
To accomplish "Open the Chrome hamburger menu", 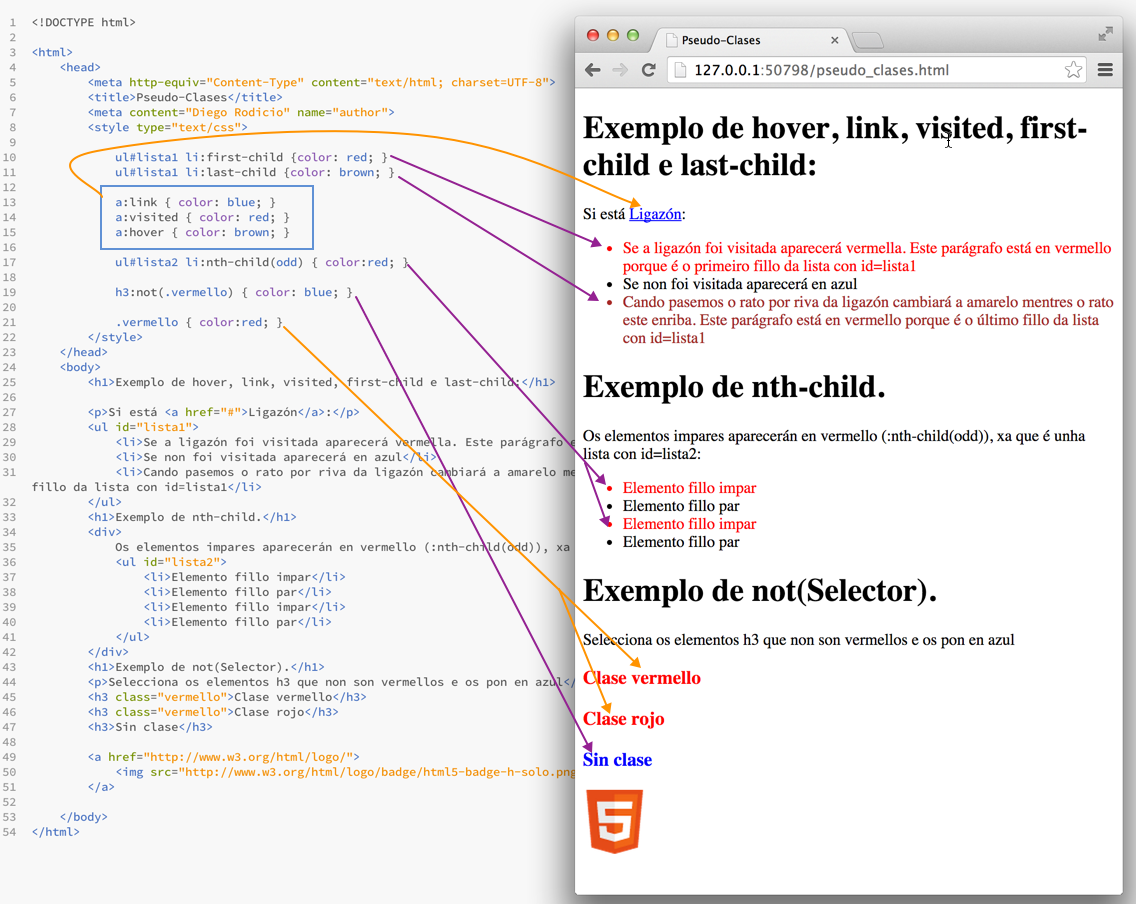I will [x=1105, y=70].
